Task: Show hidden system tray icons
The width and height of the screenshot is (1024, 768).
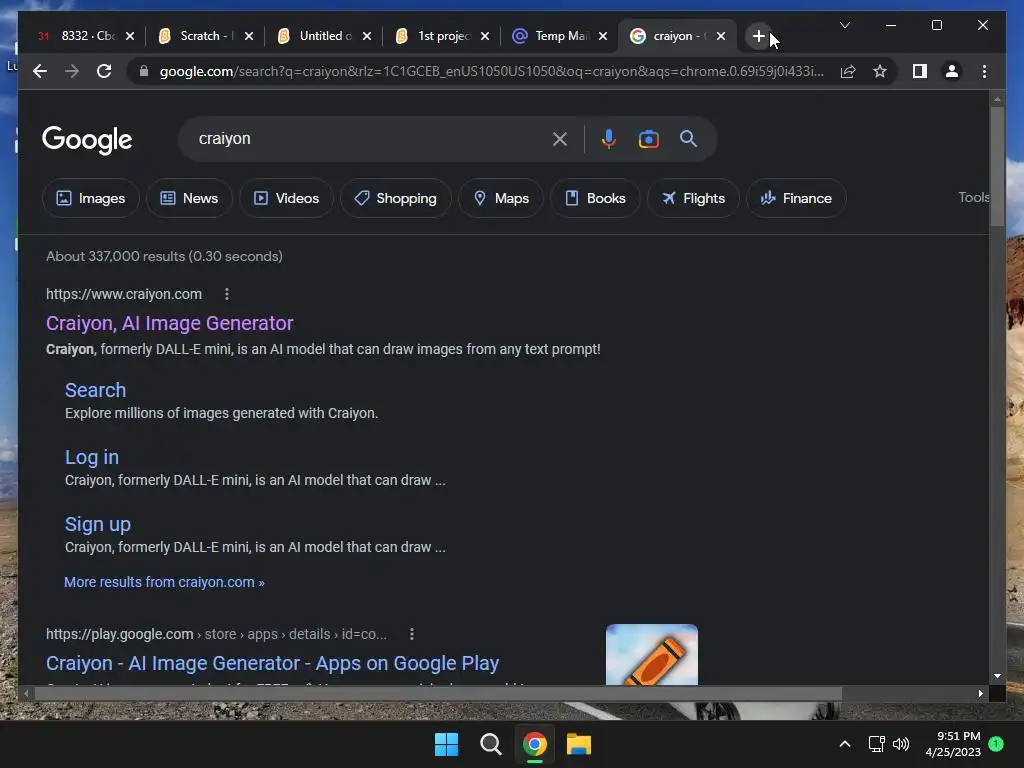Action: click(844, 744)
